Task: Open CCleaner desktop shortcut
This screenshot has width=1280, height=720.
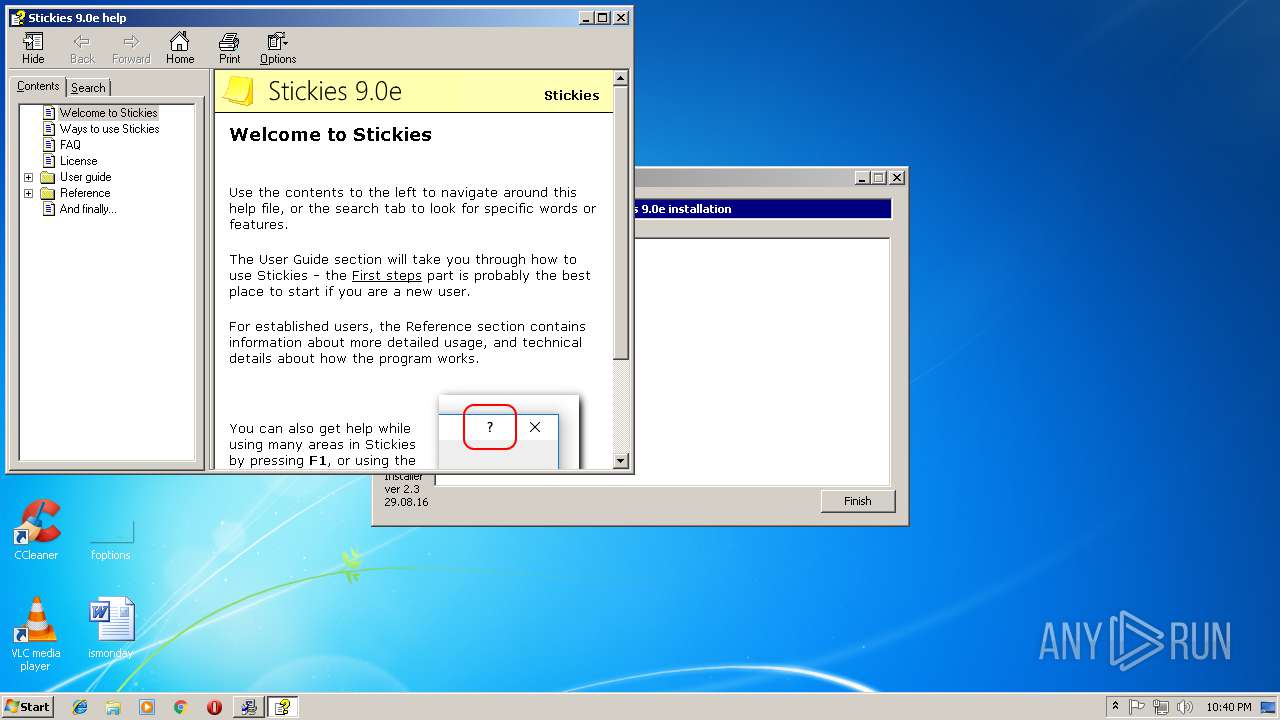Action: (36, 530)
